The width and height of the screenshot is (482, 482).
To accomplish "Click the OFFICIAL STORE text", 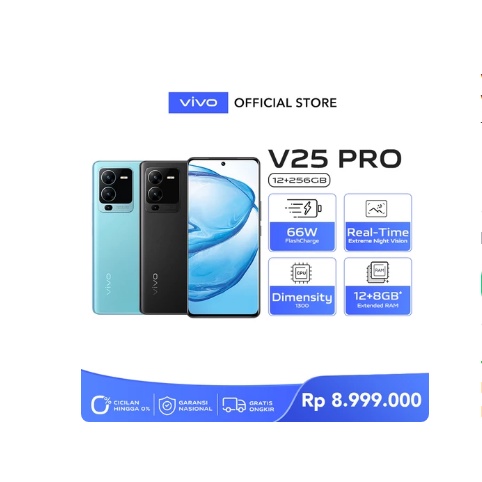I will tap(285, 103).
